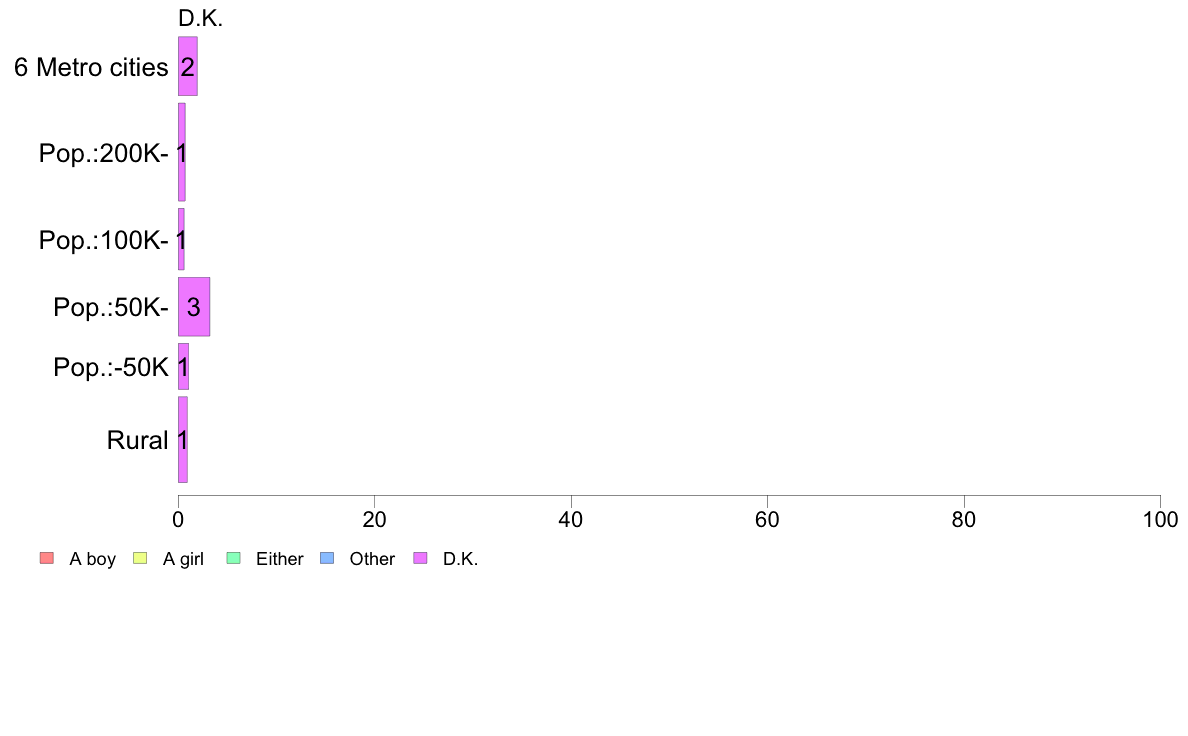Select the Rural bar
1188x736 pixels.
coord(183,440)
